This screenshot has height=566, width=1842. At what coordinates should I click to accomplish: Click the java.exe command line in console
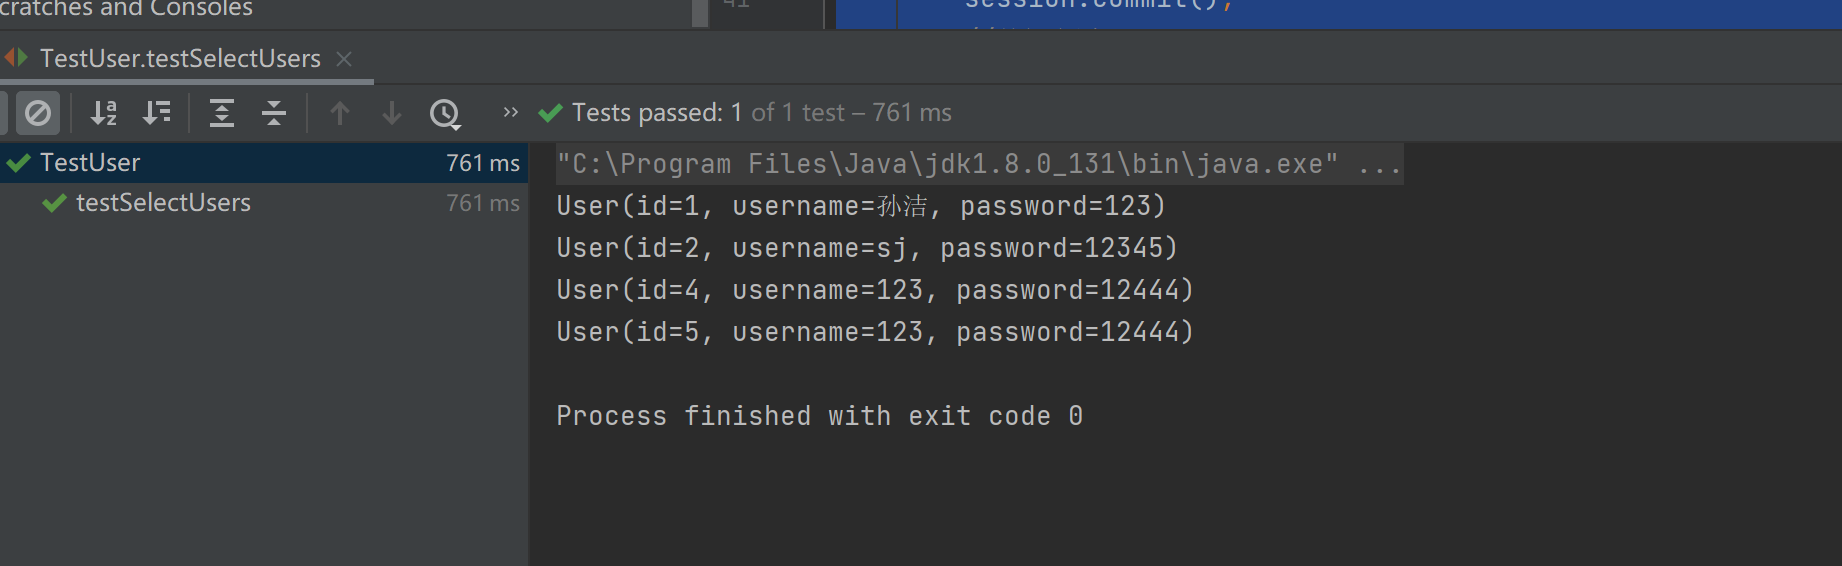(947, 164)
